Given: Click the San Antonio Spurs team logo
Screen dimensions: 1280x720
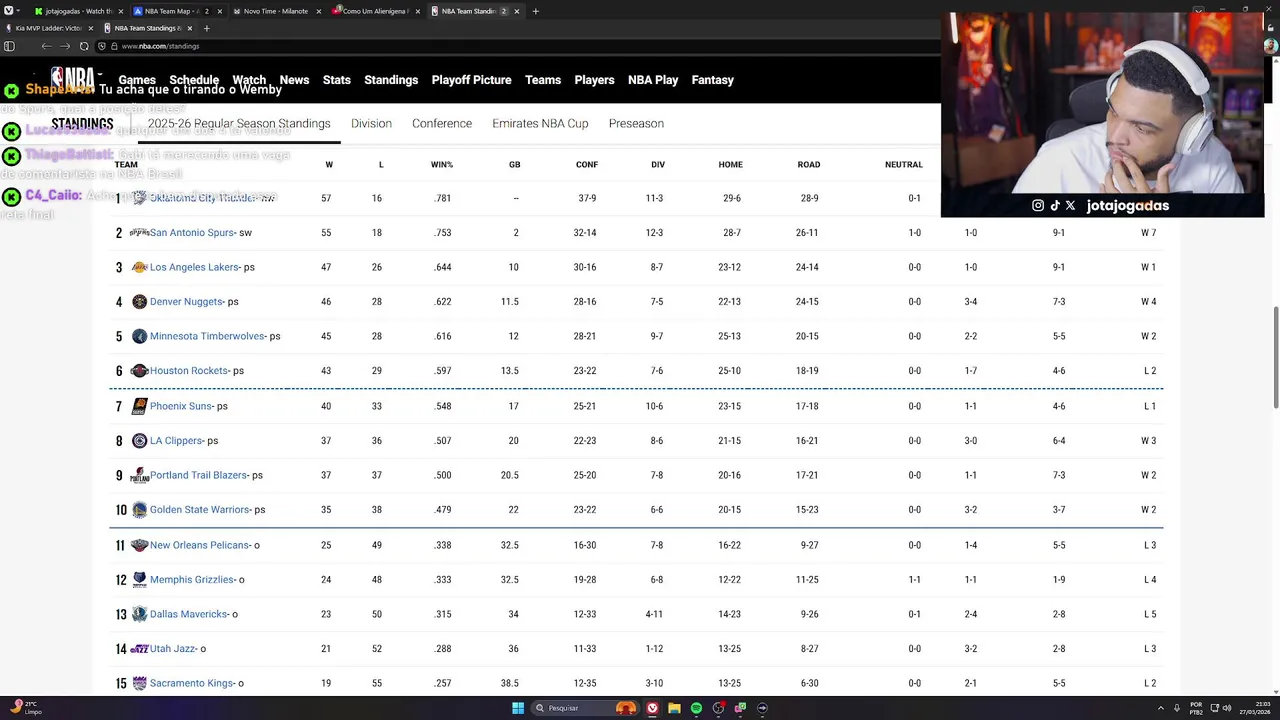Looking at the screenshot, I should click(139, 233).
